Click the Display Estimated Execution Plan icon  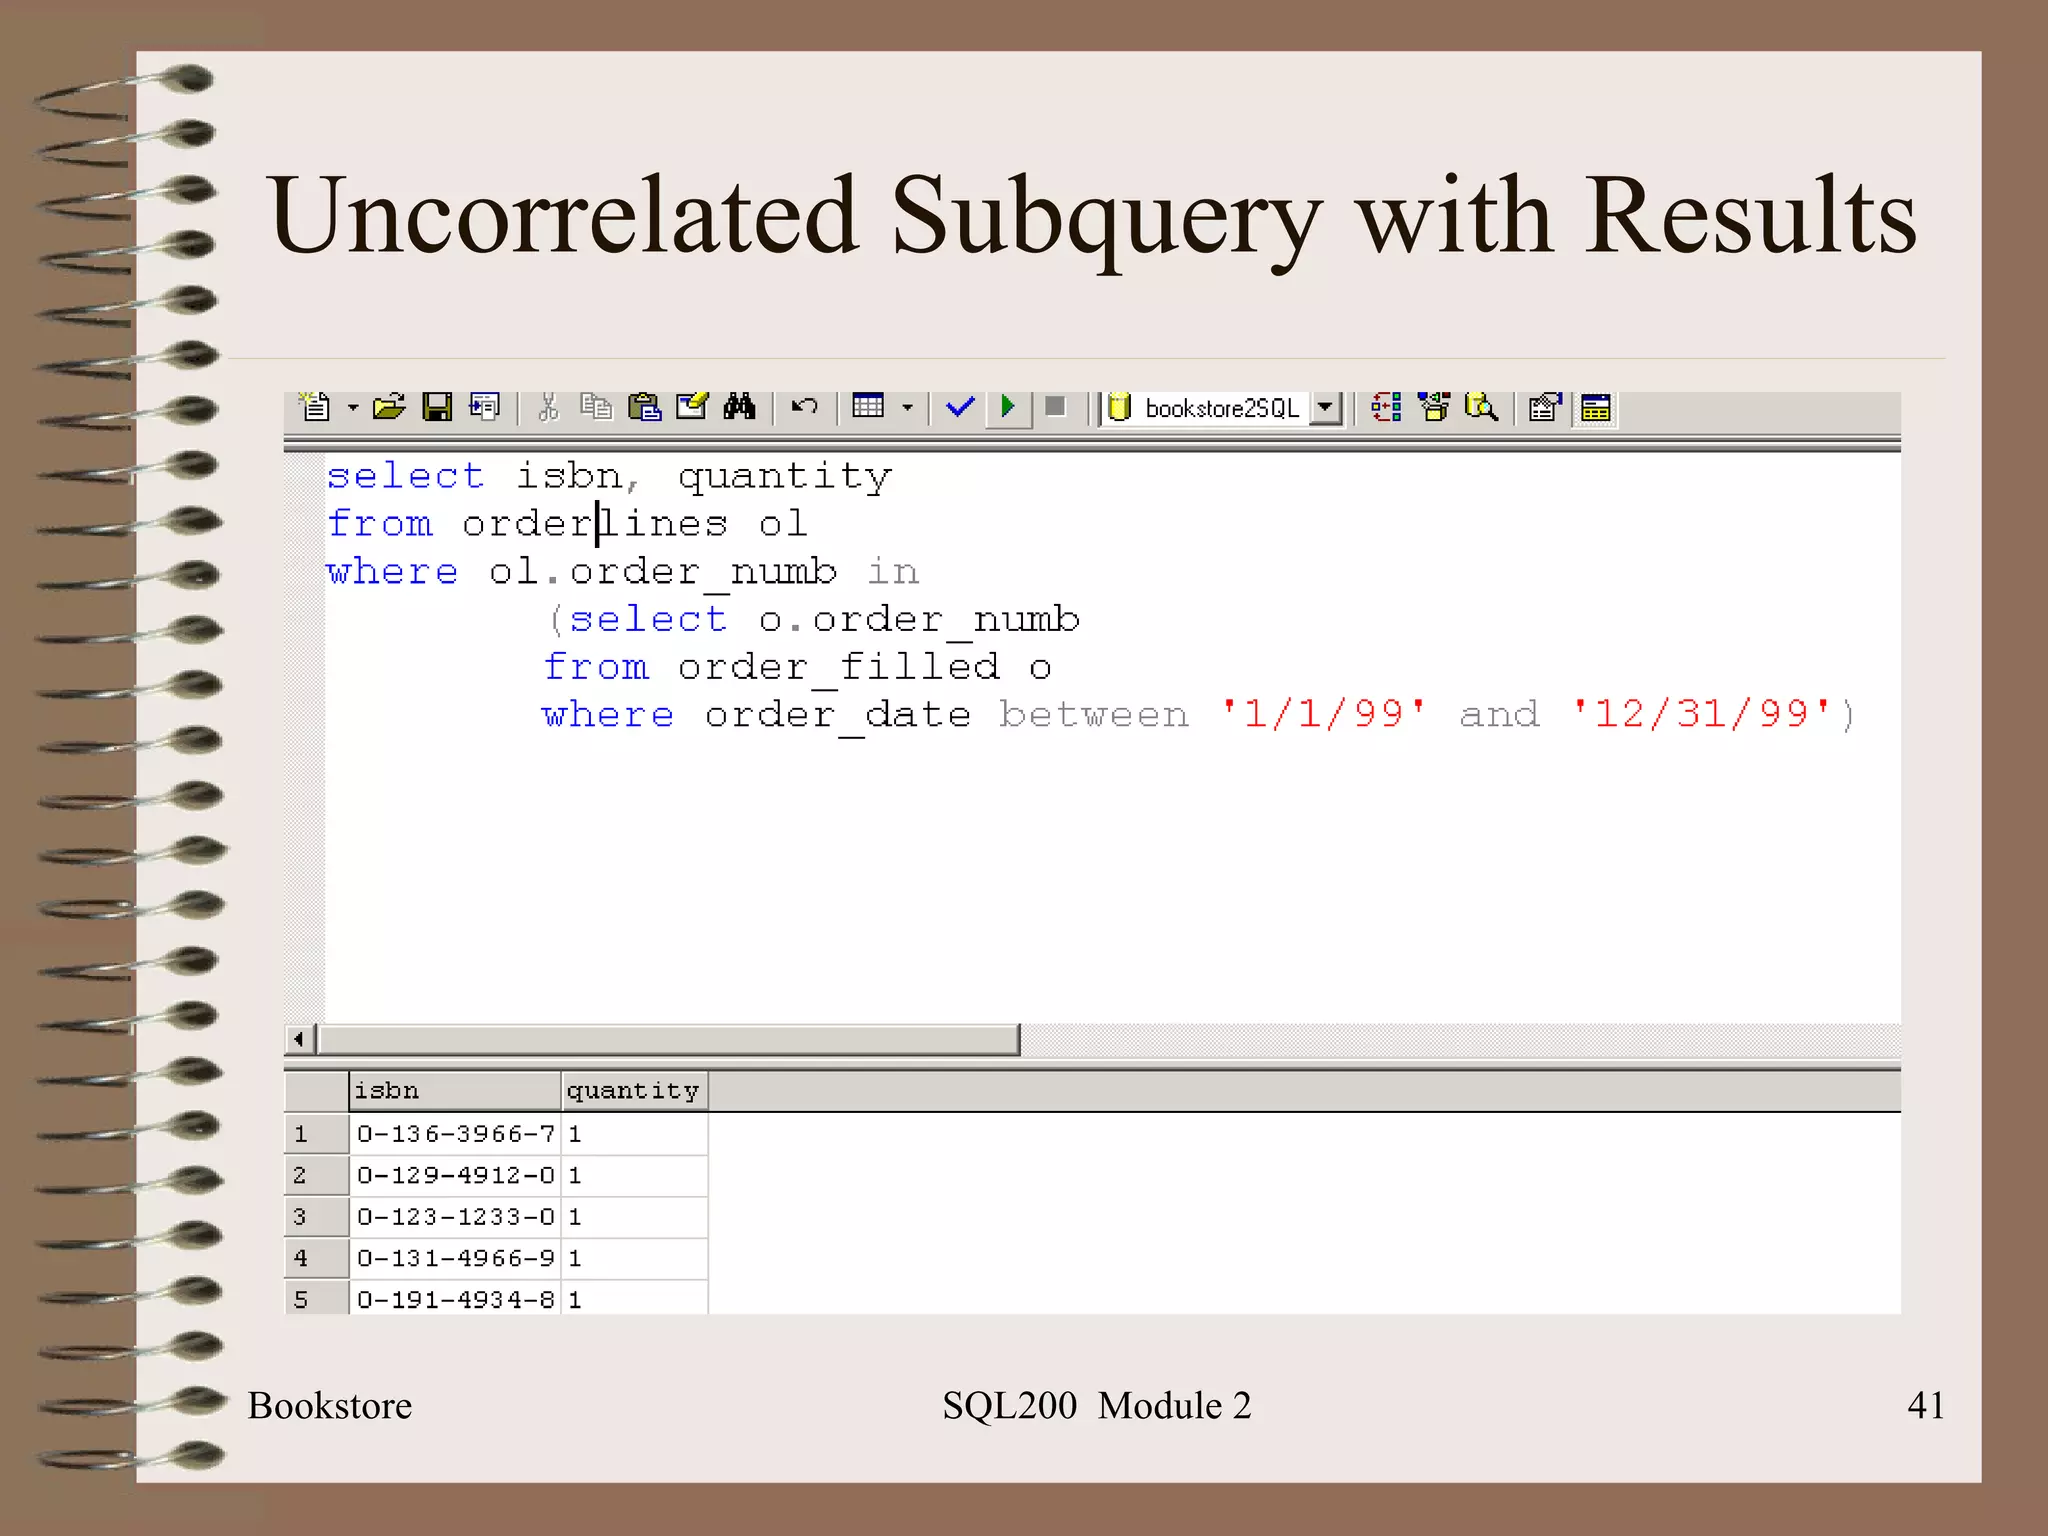(x=1386, y=407)
